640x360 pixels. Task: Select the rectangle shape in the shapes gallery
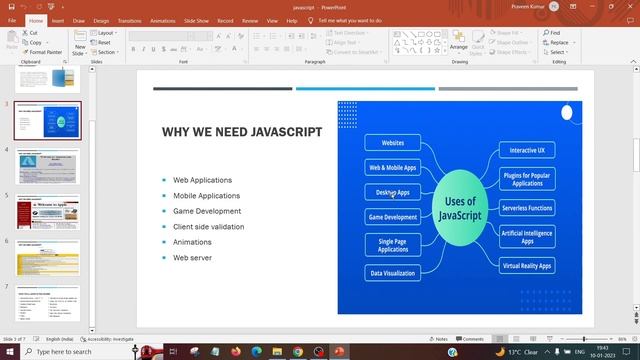pyautogui.click(x=421, y=34)
